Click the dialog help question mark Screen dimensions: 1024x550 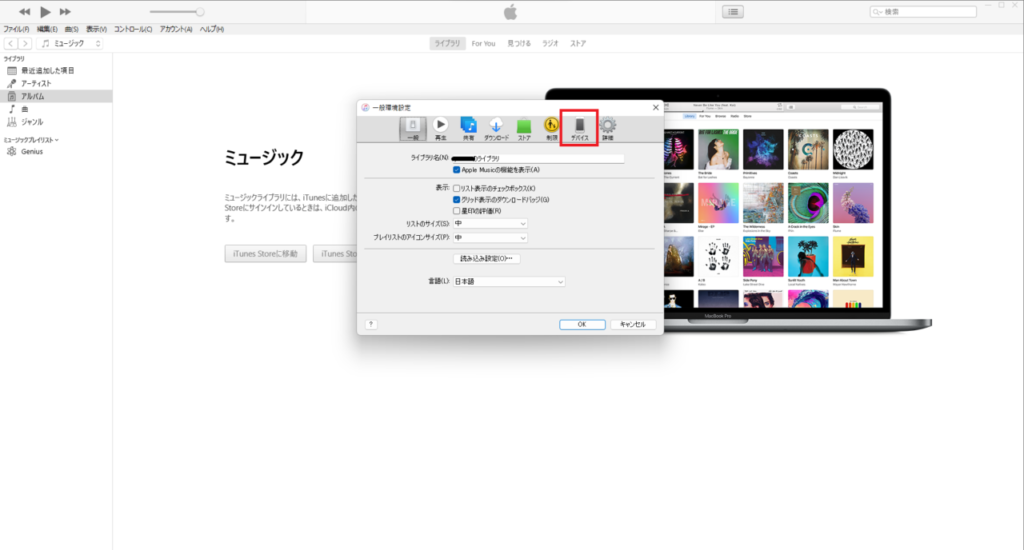point(371,324)
